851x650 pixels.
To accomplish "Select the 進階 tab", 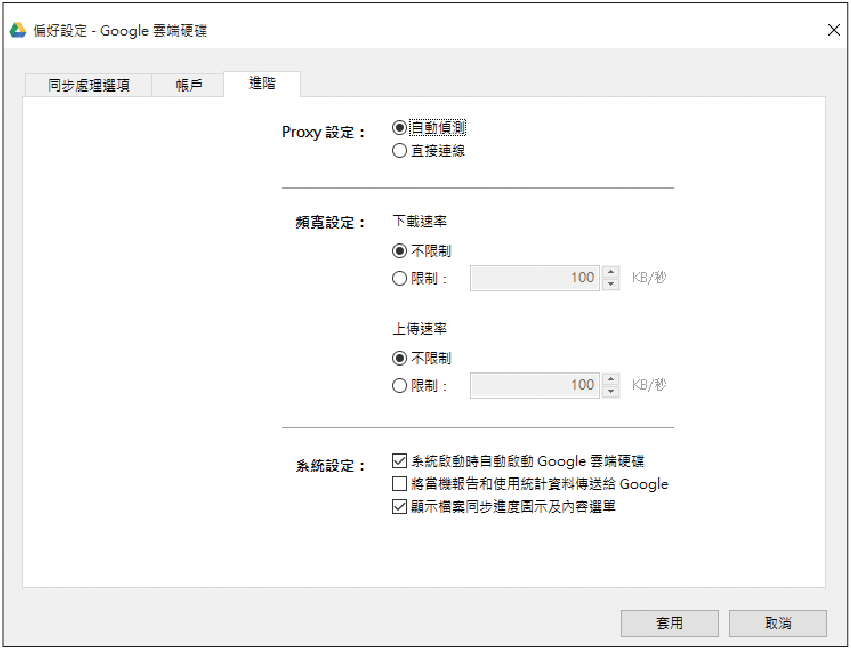I will click(262, 84).
